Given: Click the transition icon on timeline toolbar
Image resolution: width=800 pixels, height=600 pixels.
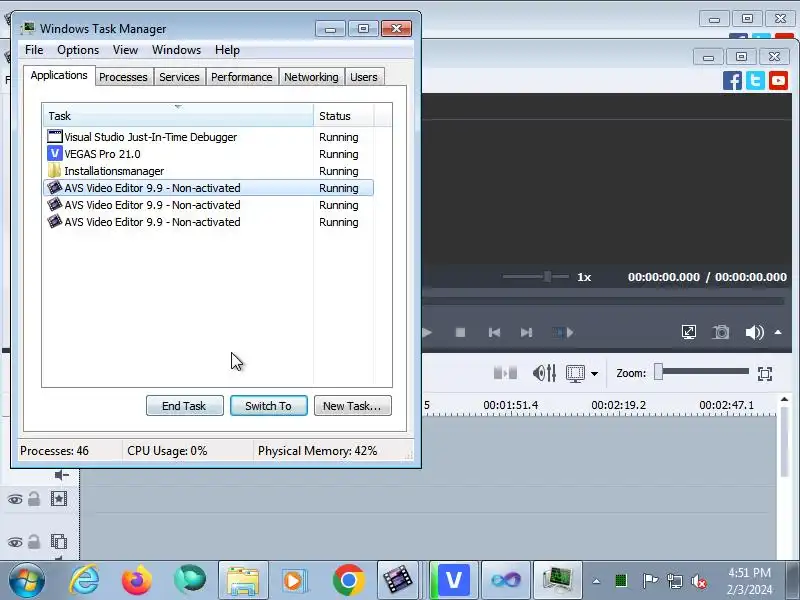Looking at the screenshot, I should point(505,373).
